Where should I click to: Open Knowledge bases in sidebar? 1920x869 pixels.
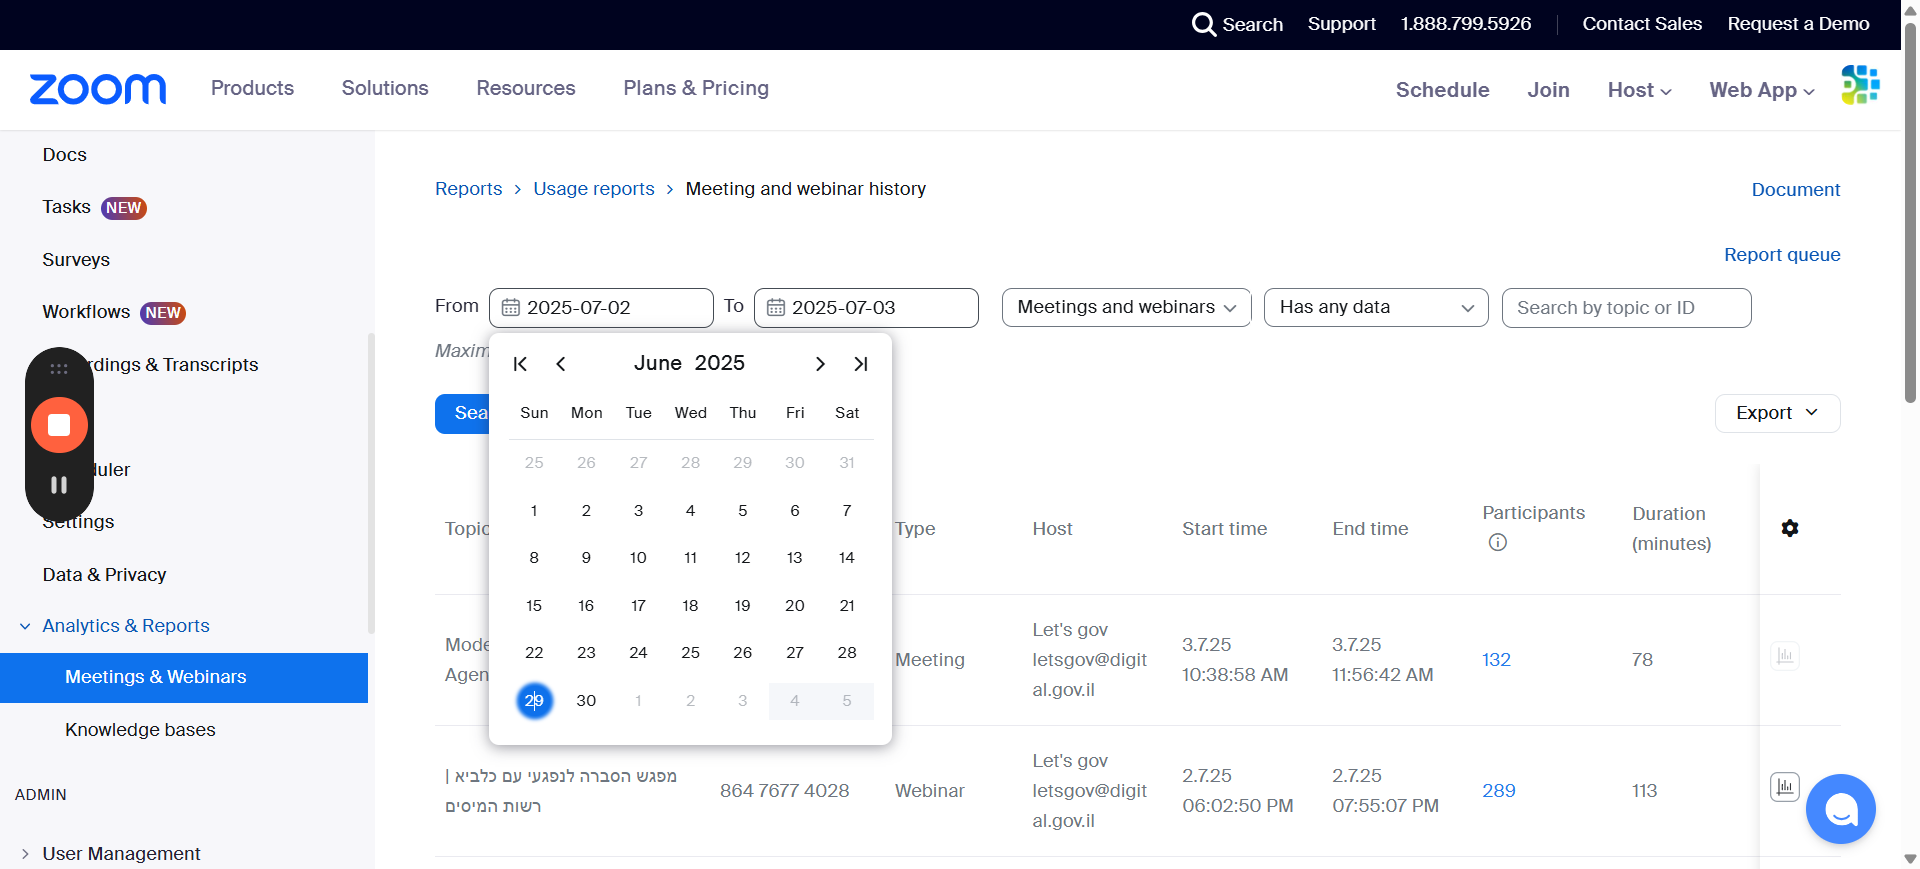click(x=140, y=730)
